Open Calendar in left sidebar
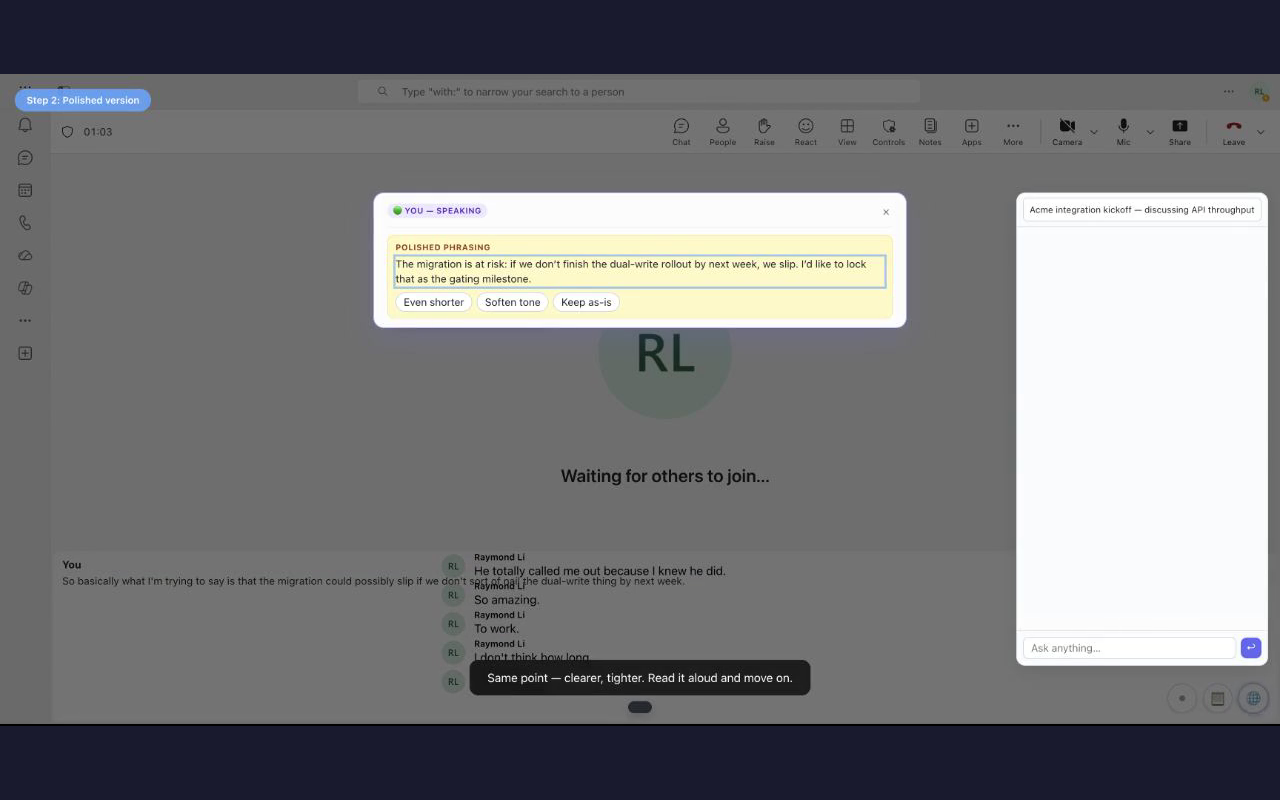The height and width of the screenshot is (800, 1280). (25, 190)
